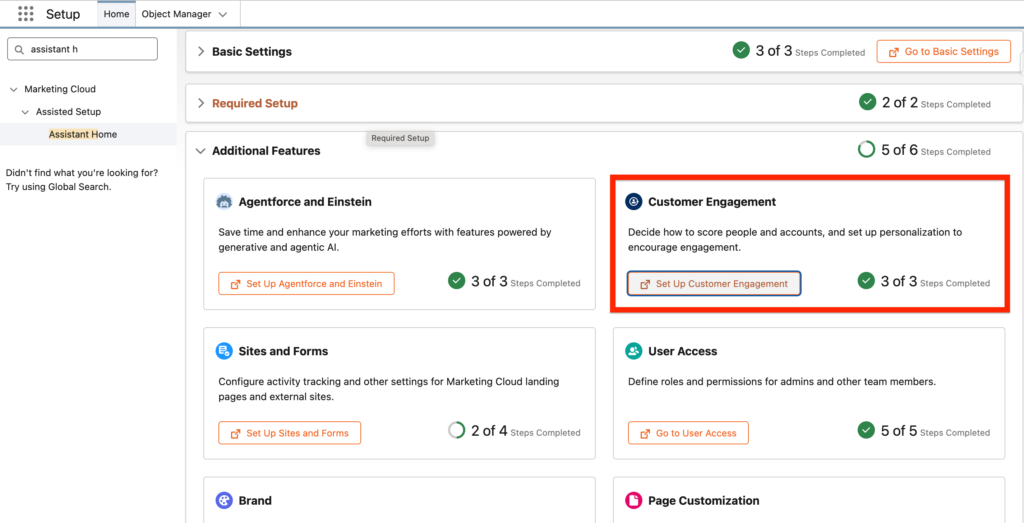
Task: Click the Agentforce and Einstein robot icon
Action: 225,202
